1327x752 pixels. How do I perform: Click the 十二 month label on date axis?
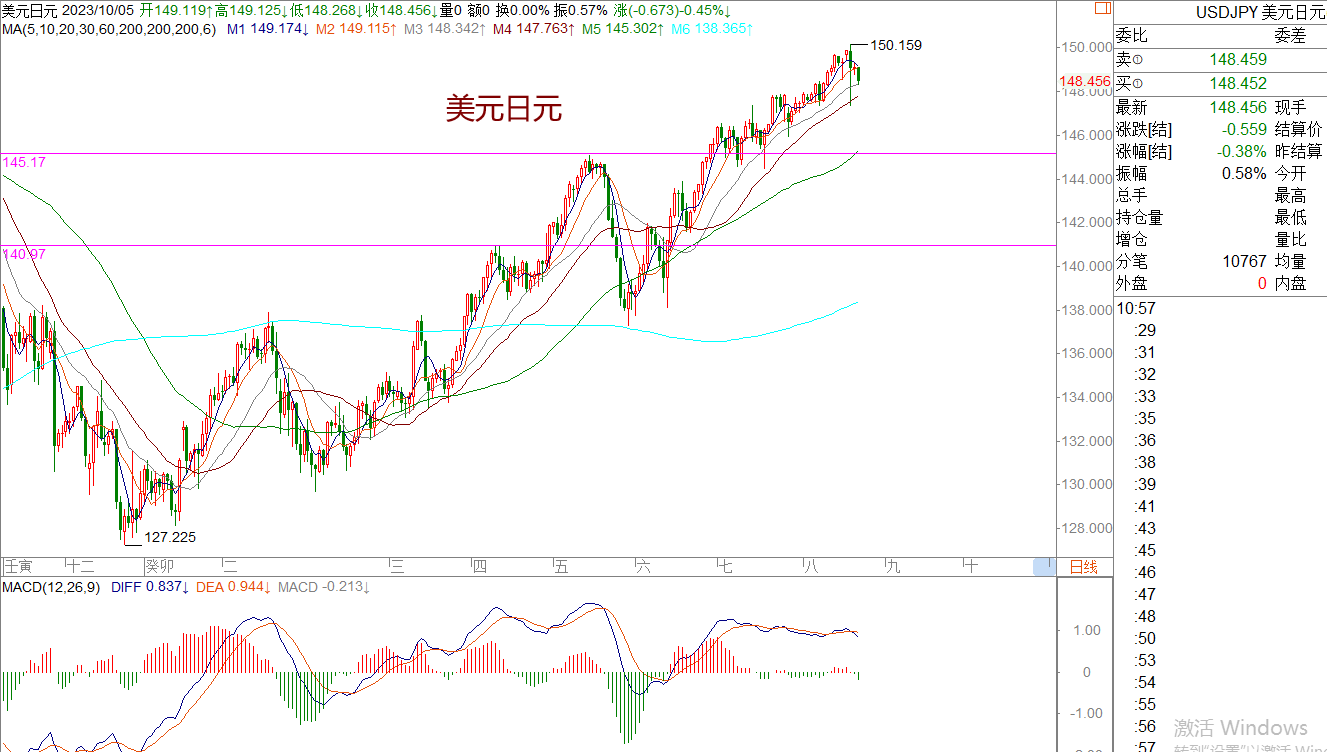click(79, 567)
